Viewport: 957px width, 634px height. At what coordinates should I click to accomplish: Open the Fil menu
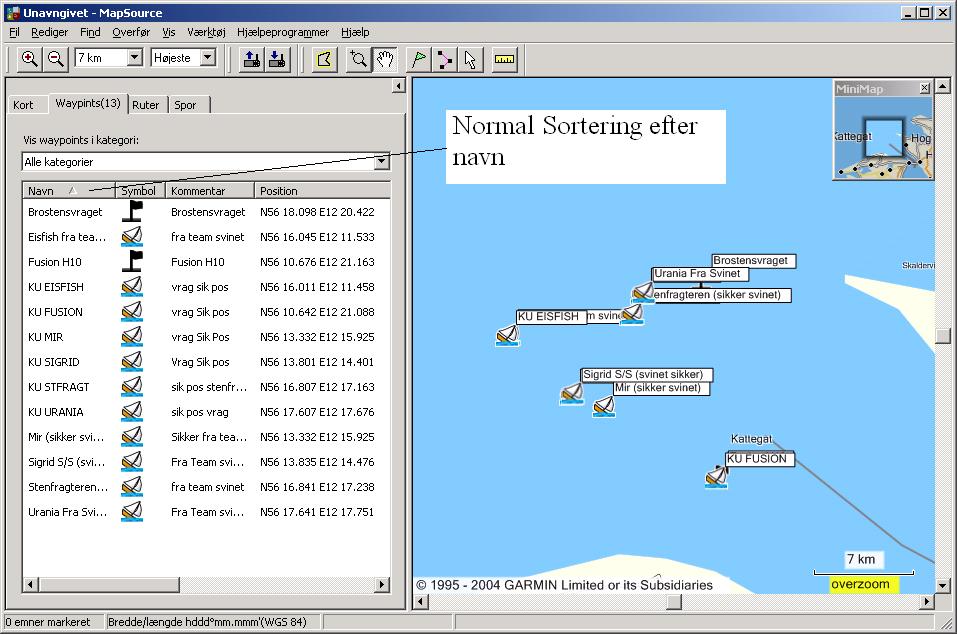pyautogui.click(x=14, y=32)
